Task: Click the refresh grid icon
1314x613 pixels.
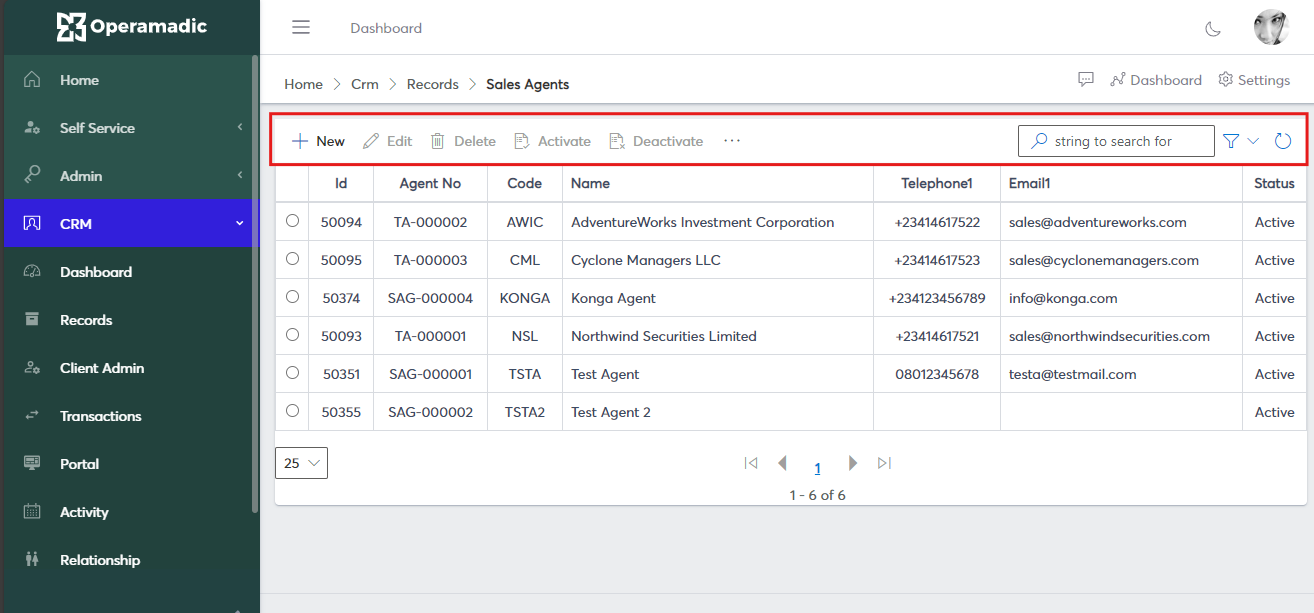Action: (1283, 141)
